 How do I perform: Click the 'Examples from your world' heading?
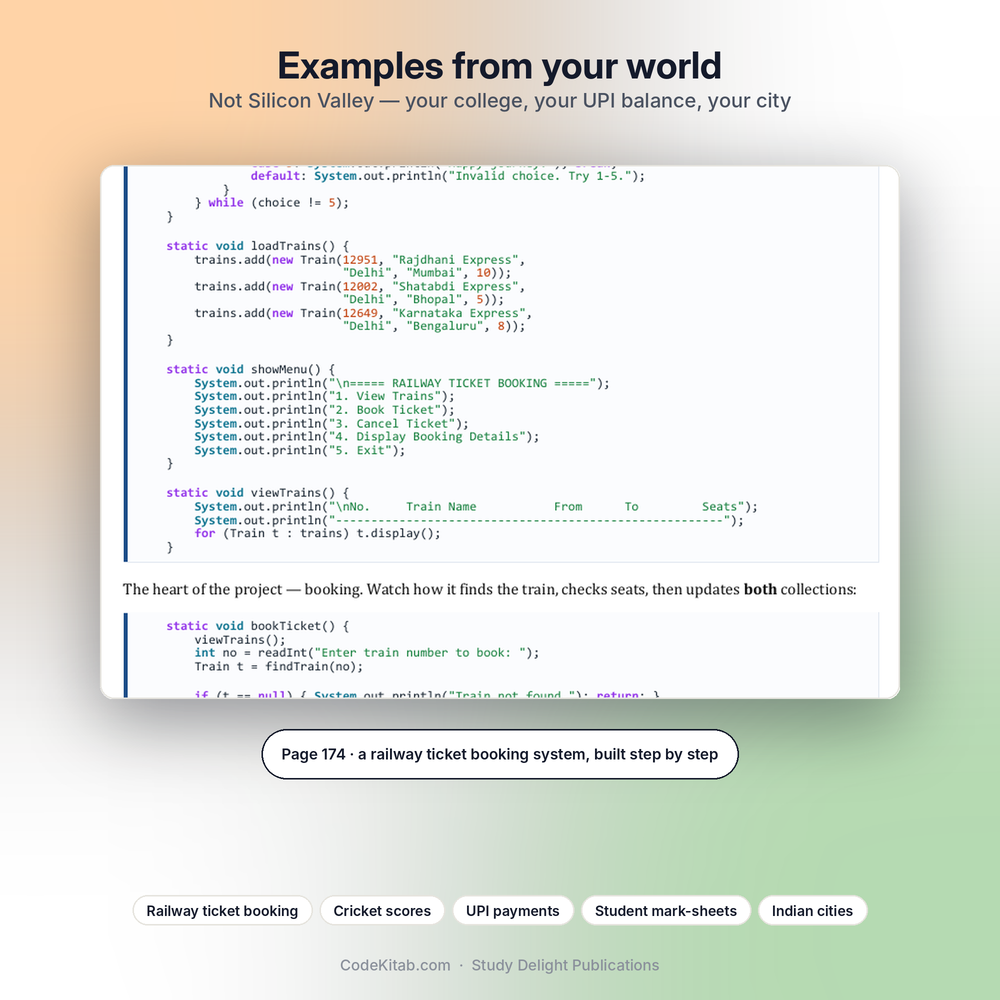[x=500, y=66]
